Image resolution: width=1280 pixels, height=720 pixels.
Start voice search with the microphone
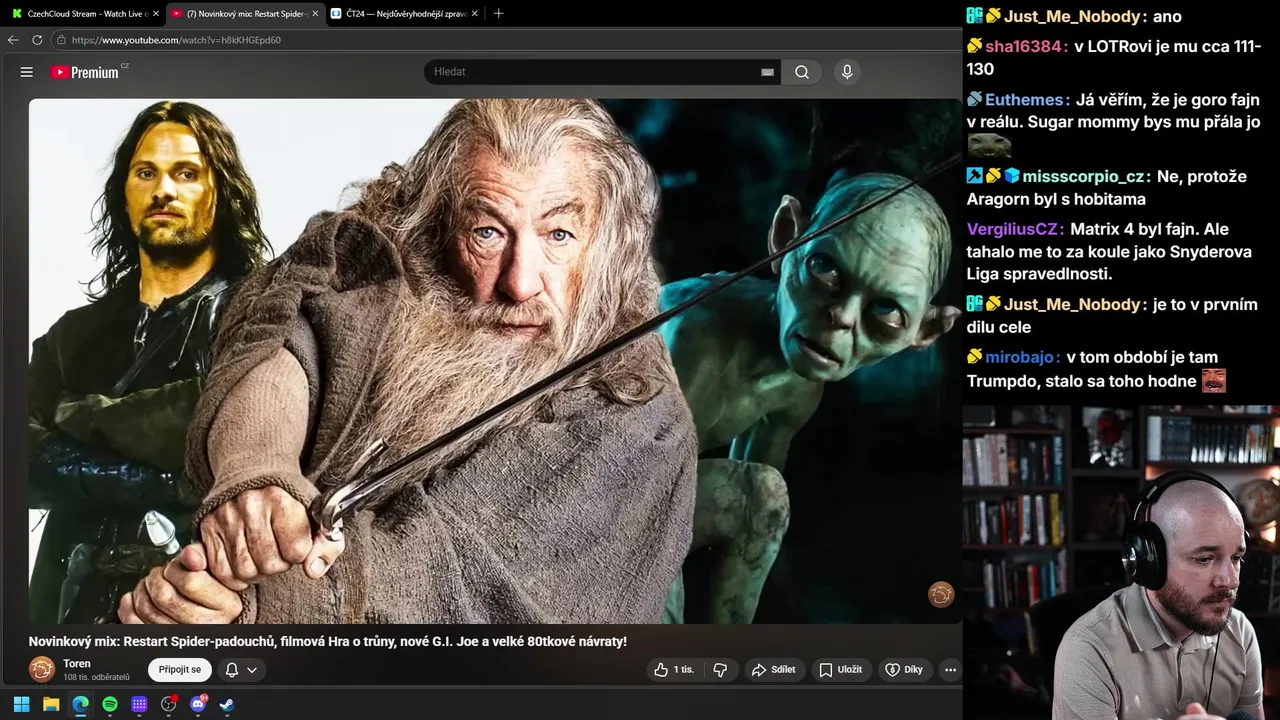pyautogui.click(x=847, y=72)
